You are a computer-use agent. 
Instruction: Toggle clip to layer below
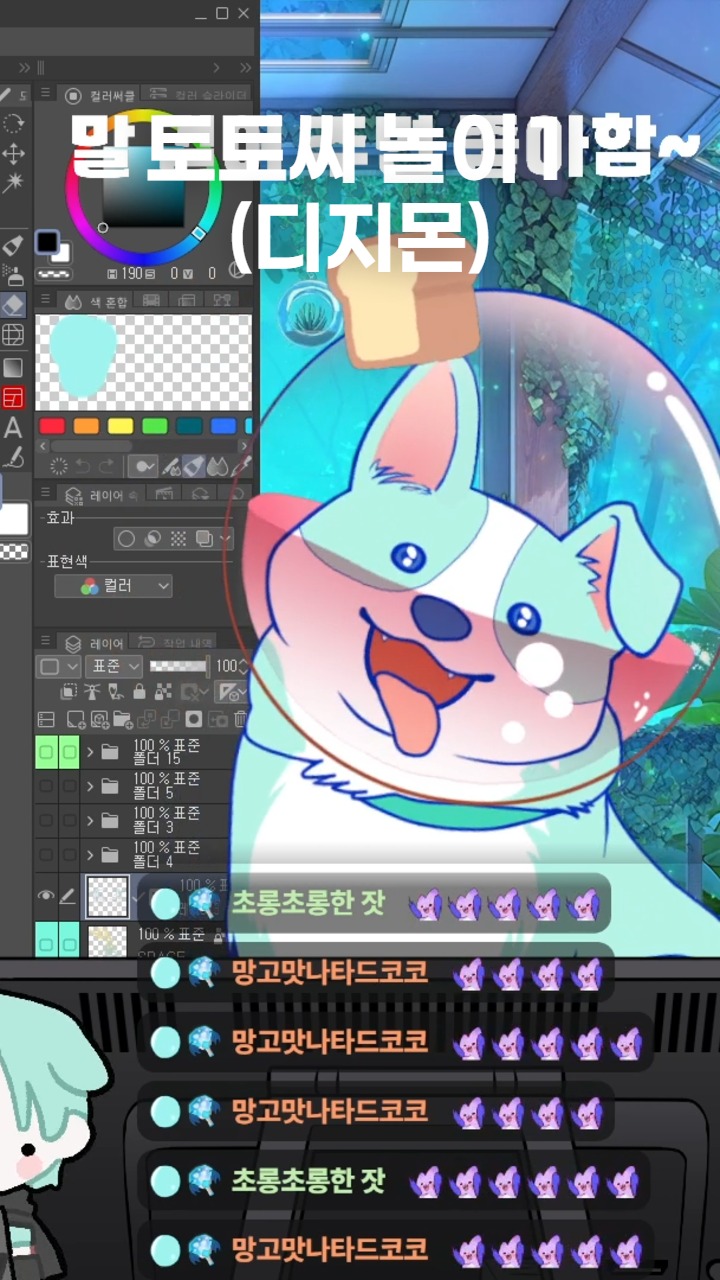pos(69,691)
